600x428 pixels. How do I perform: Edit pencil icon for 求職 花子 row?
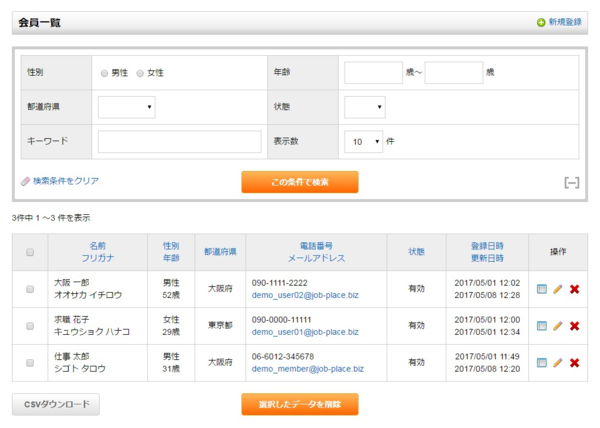point(558,326)
